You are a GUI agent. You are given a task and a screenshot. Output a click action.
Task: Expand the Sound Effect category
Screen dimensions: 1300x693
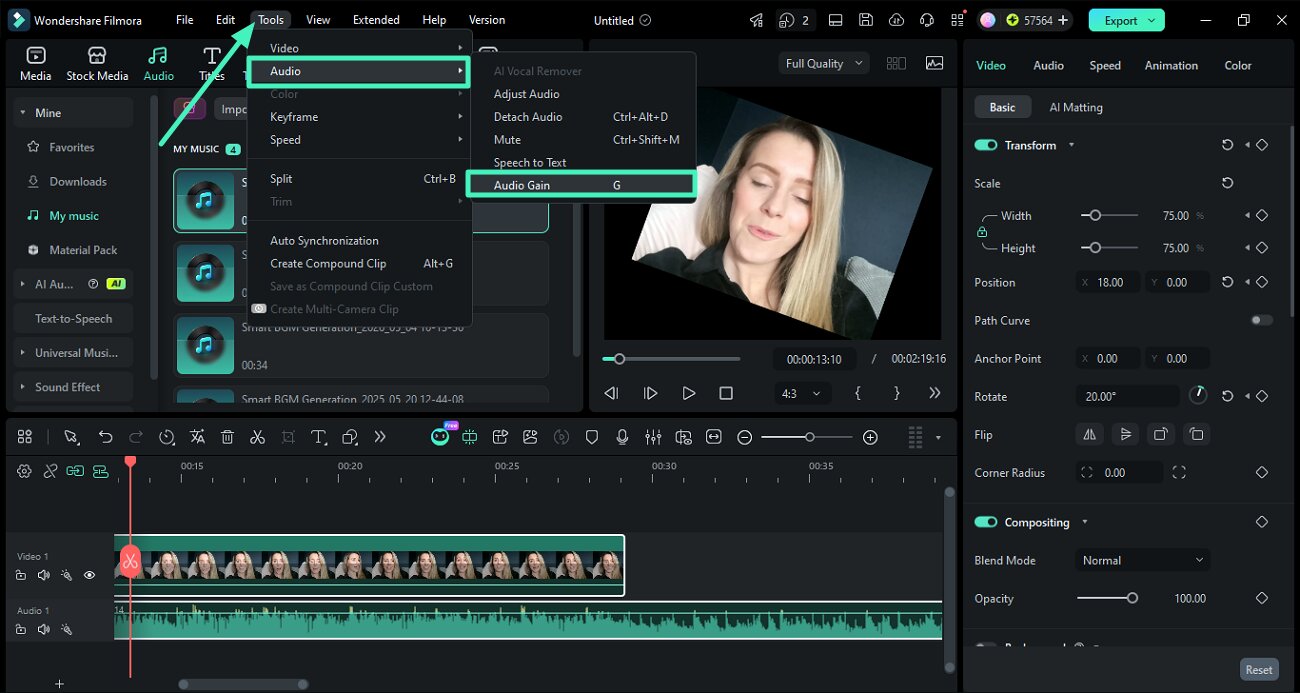22,387
